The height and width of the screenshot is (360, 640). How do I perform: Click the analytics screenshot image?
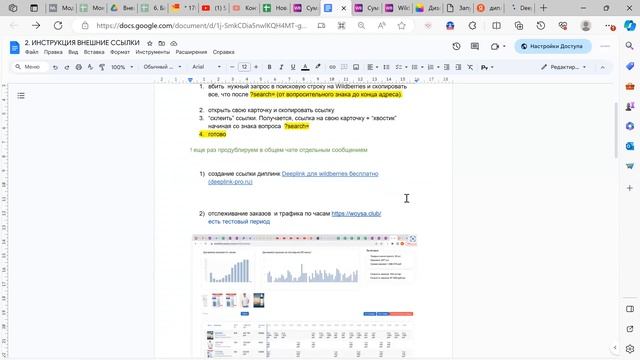tap(304, 297)
